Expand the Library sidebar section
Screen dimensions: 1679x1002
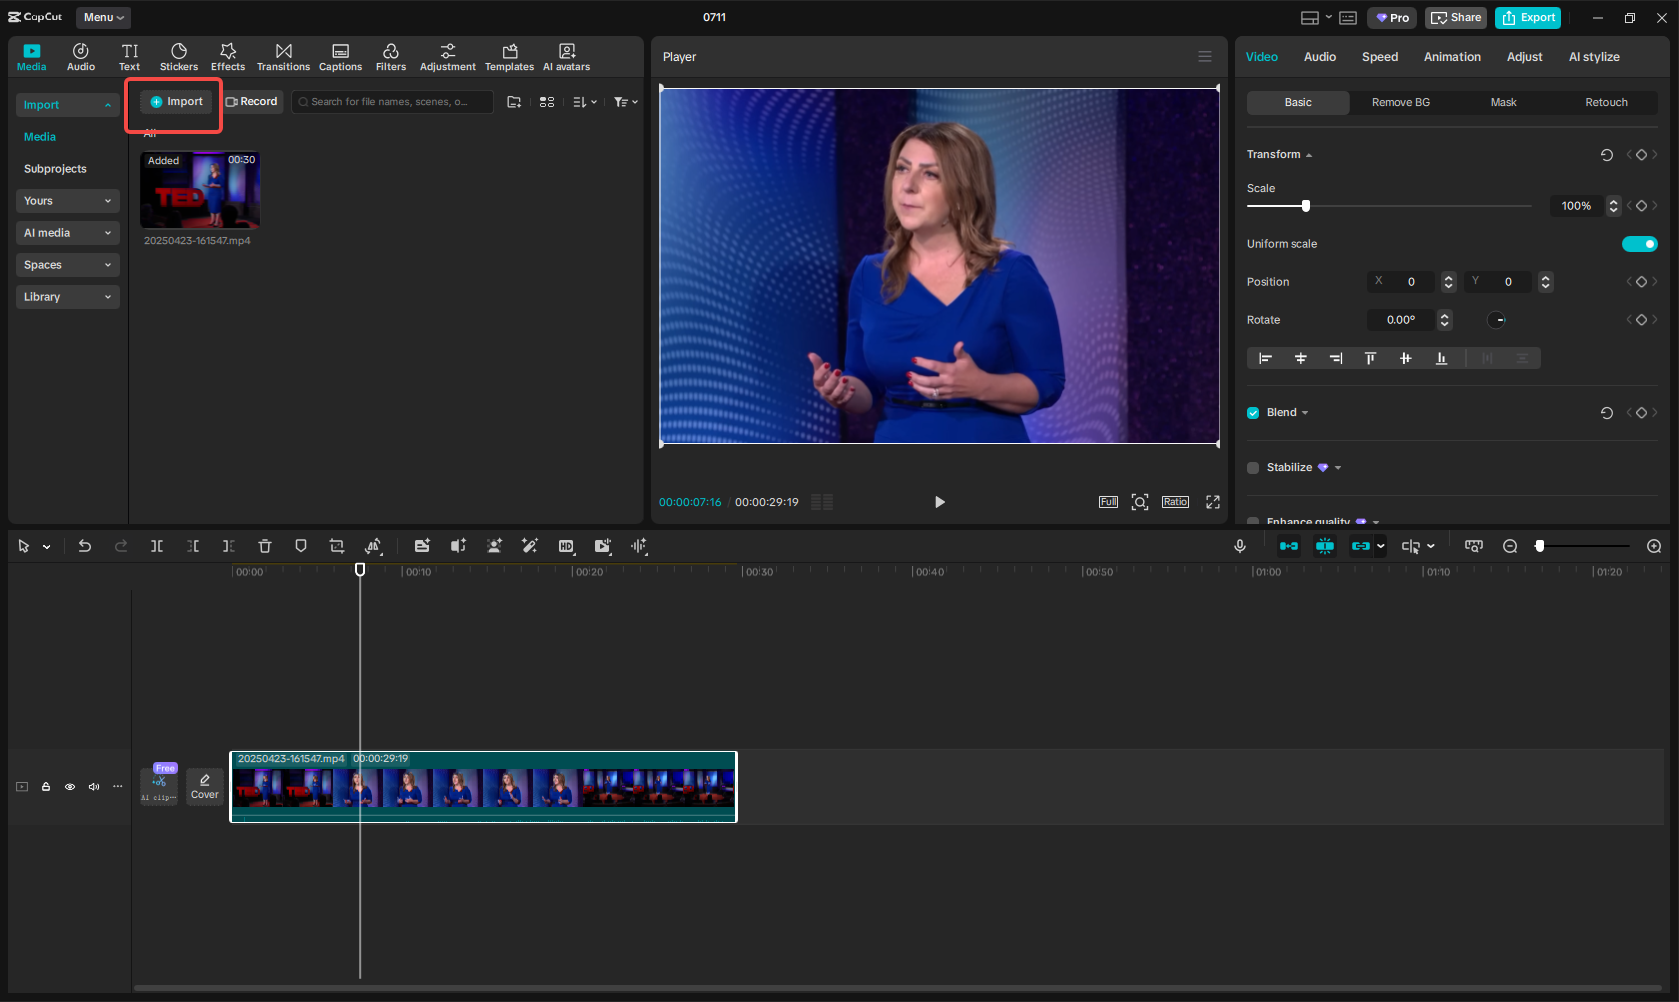tap(67, 297)
